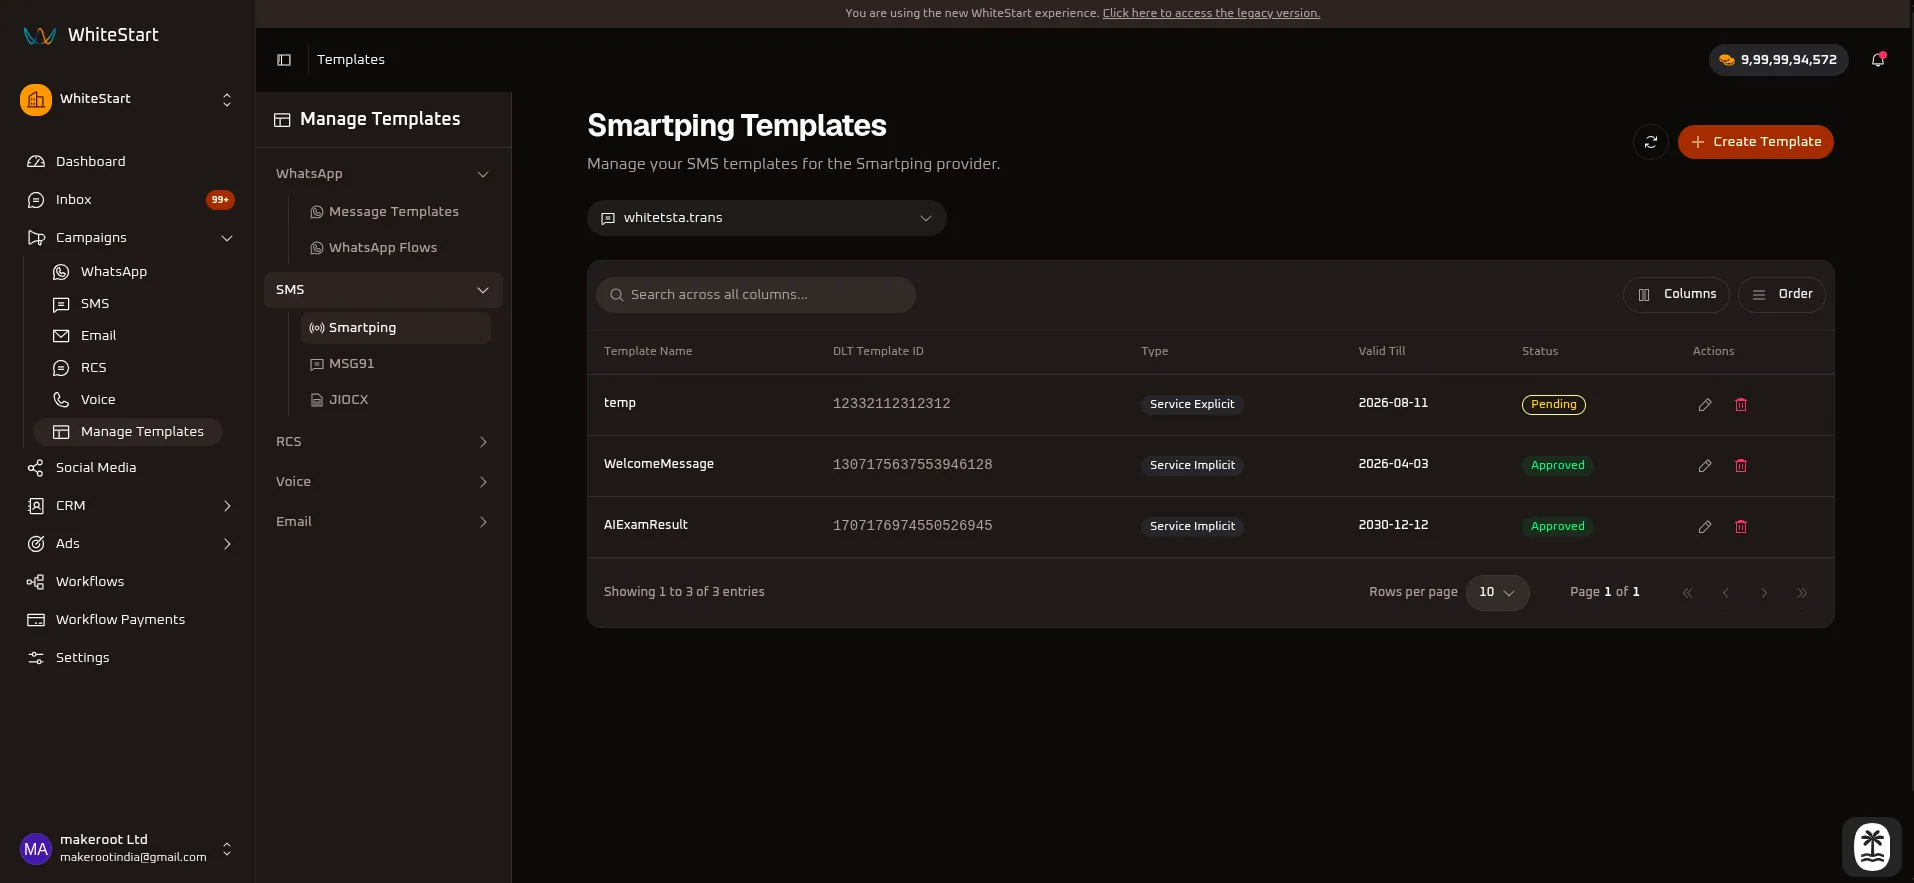
Task: Open Workflow Payments page
Action: tap(127, 619)
